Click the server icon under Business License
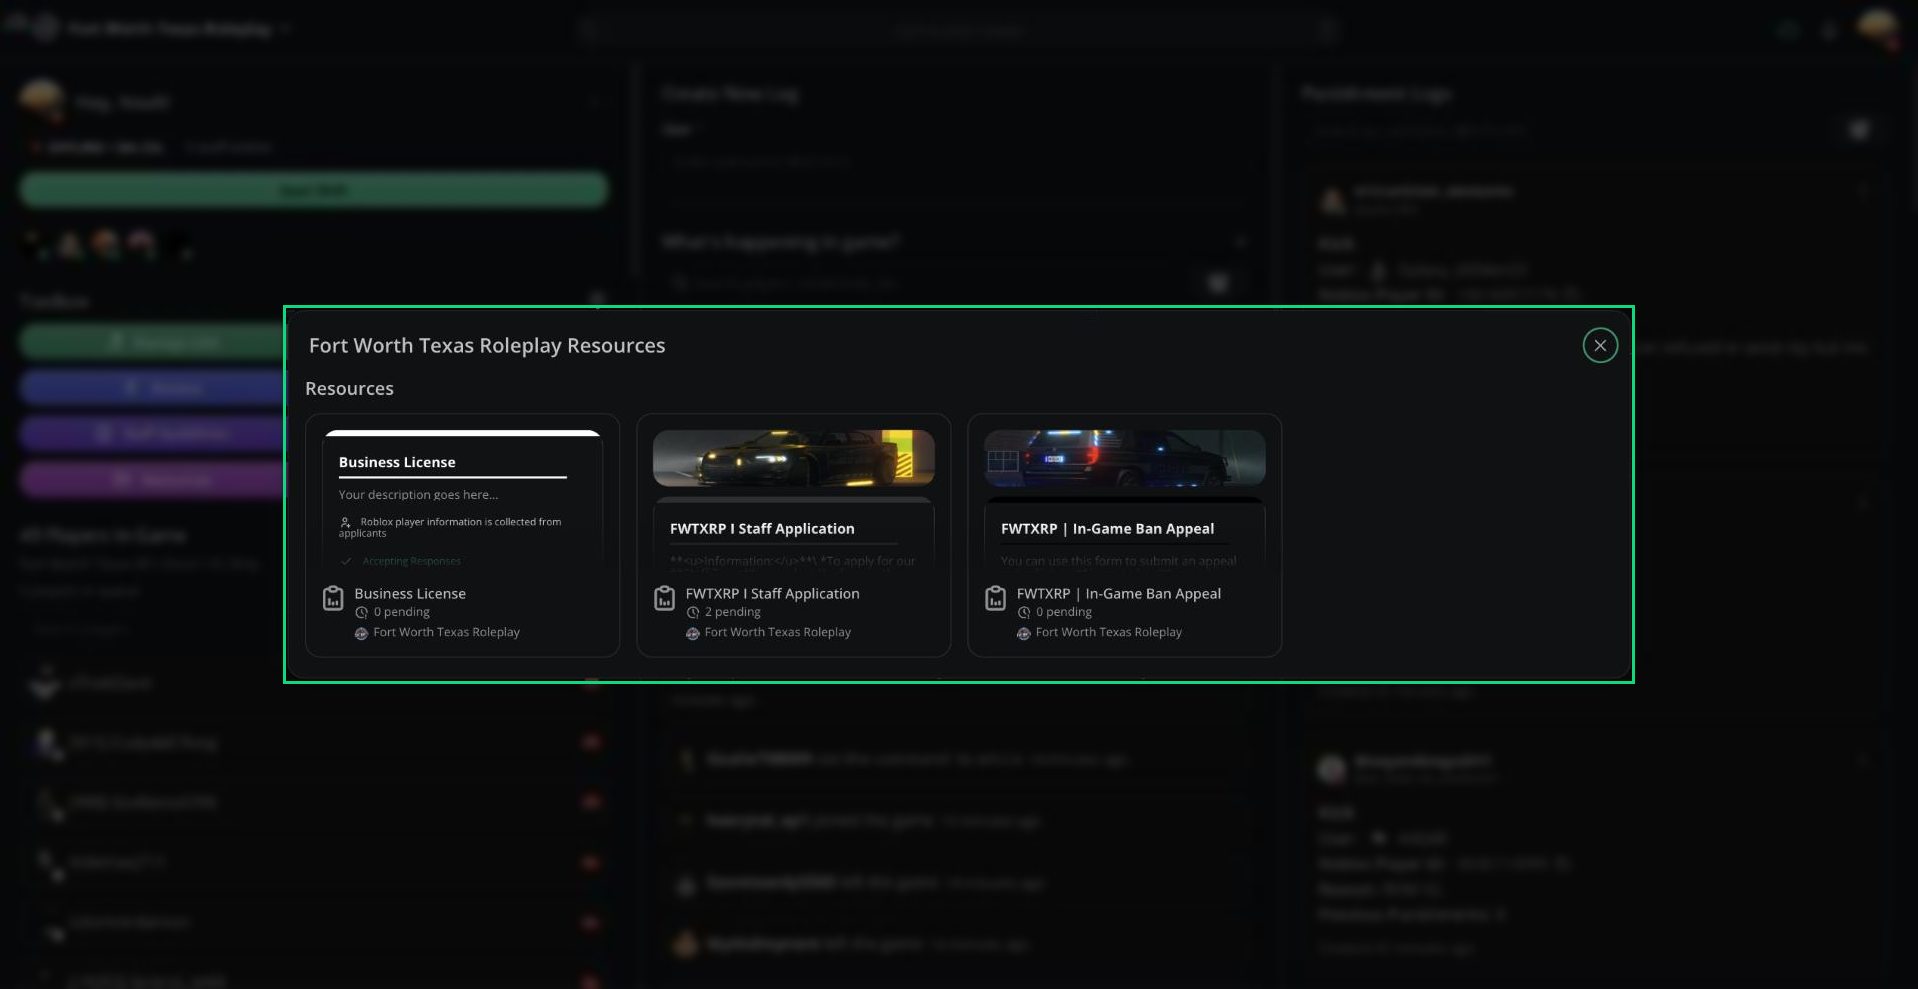Image resolution: width=1918 pixels, height=989 pixels. 361,633
